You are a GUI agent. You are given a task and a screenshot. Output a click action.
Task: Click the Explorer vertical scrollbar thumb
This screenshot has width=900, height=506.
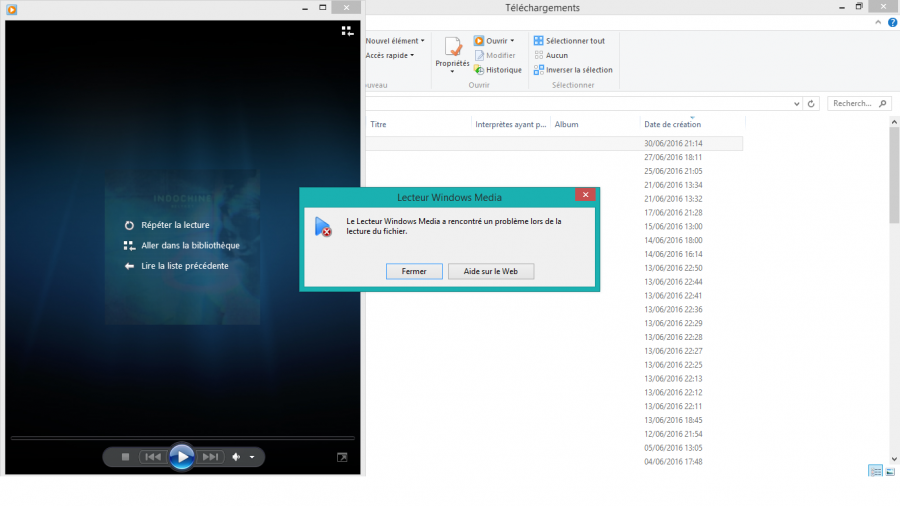tap(894, 175)
